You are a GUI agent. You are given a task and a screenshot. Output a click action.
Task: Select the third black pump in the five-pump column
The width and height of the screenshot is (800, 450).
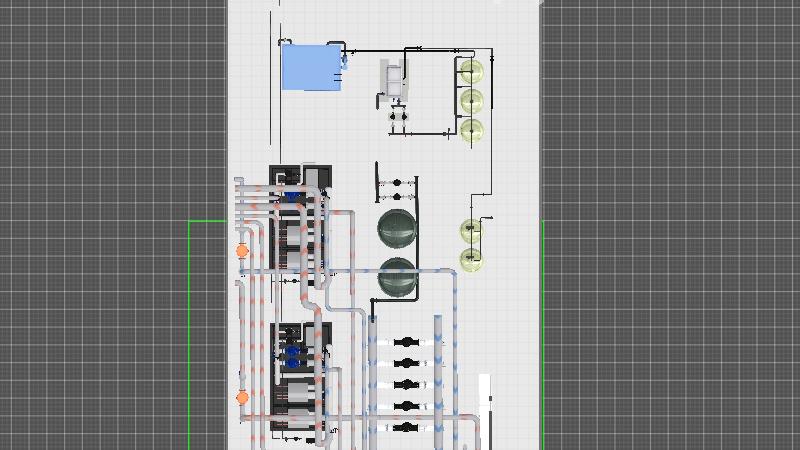click(x=405, y=385)
